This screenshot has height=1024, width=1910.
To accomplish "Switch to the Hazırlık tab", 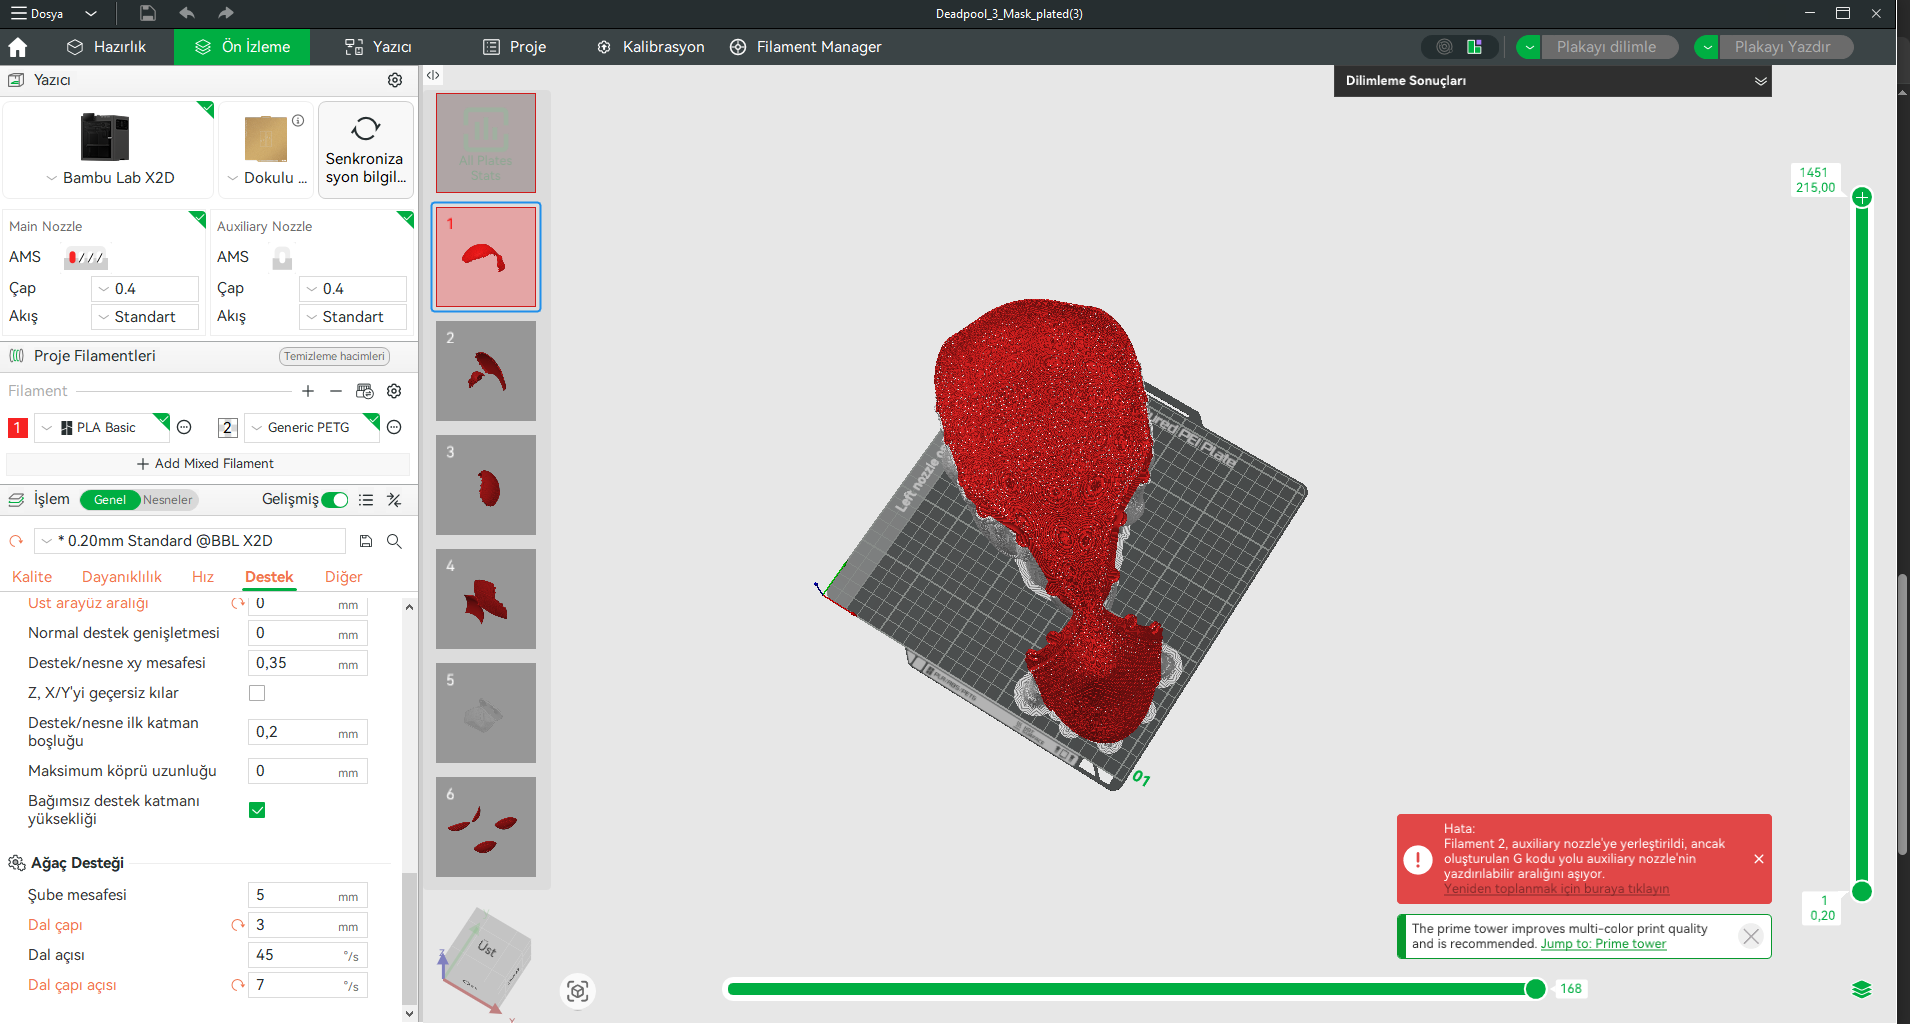I will coord(106,47).
